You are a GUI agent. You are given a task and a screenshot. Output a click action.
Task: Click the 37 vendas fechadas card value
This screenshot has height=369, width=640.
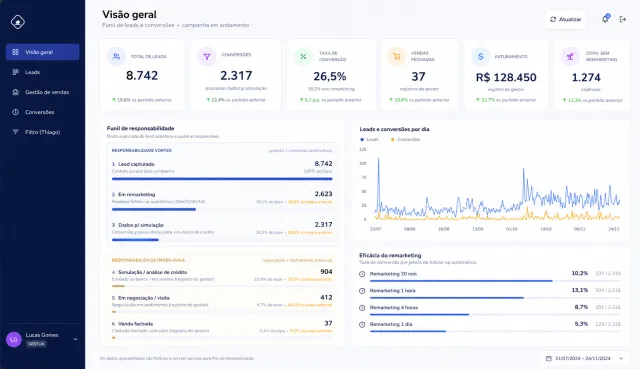pos(418,76)
